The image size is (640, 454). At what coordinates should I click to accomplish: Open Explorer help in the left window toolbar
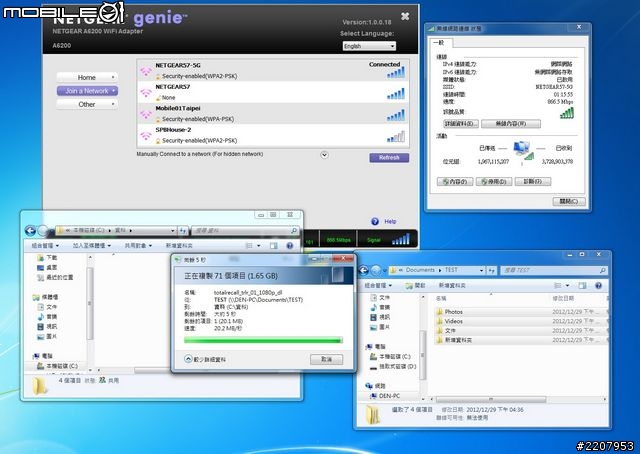point(289,245)
